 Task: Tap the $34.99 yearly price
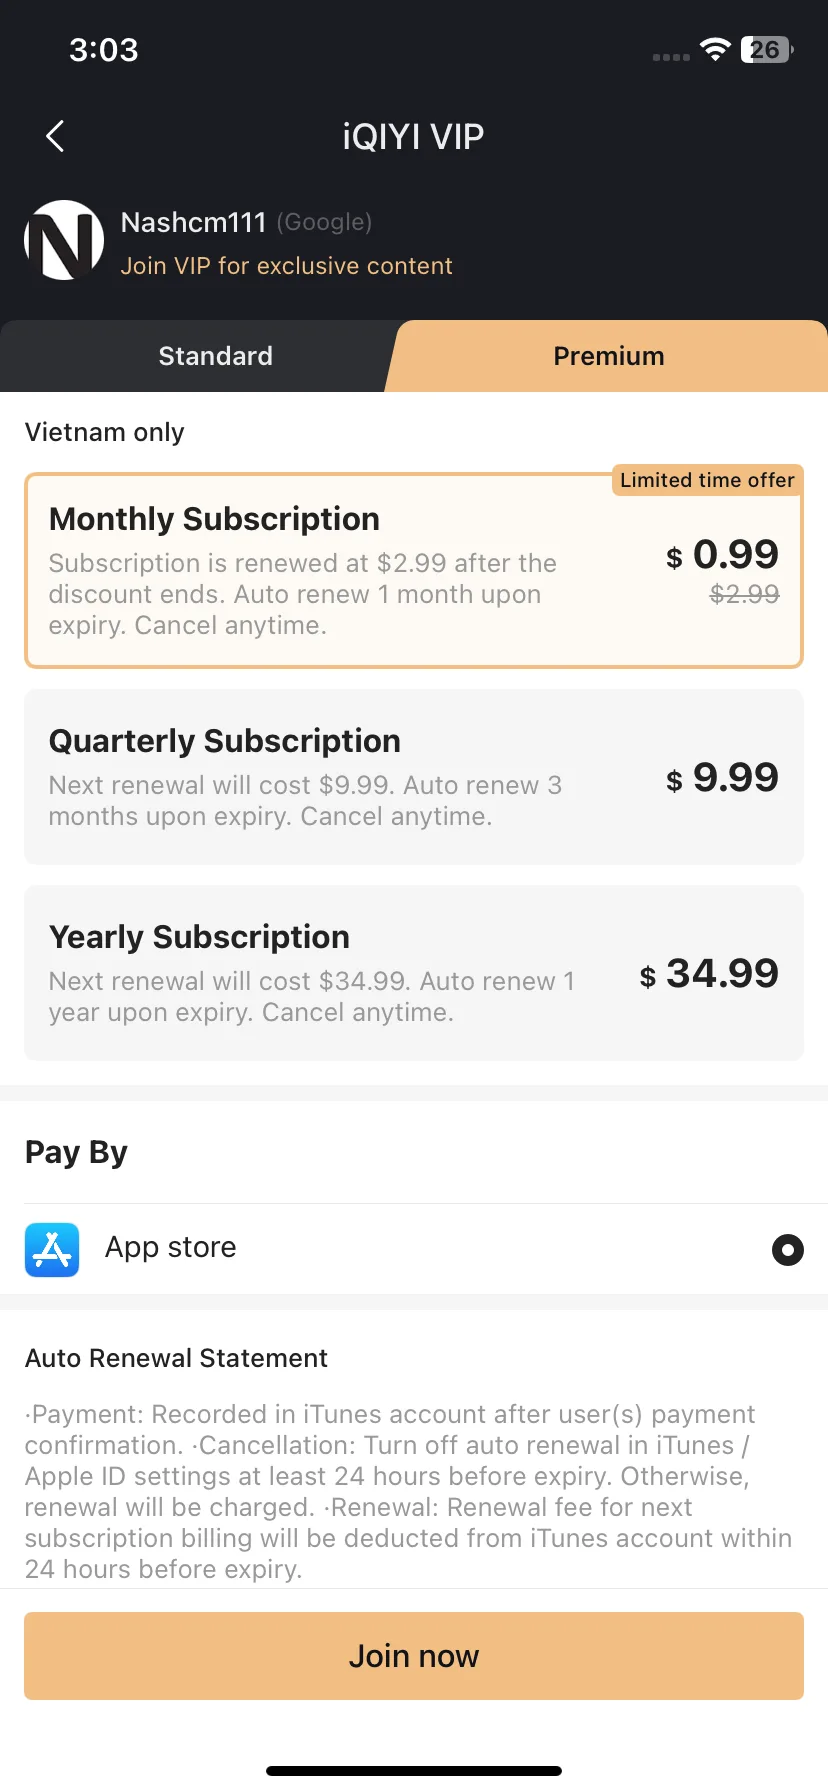[x=709, y=973]
